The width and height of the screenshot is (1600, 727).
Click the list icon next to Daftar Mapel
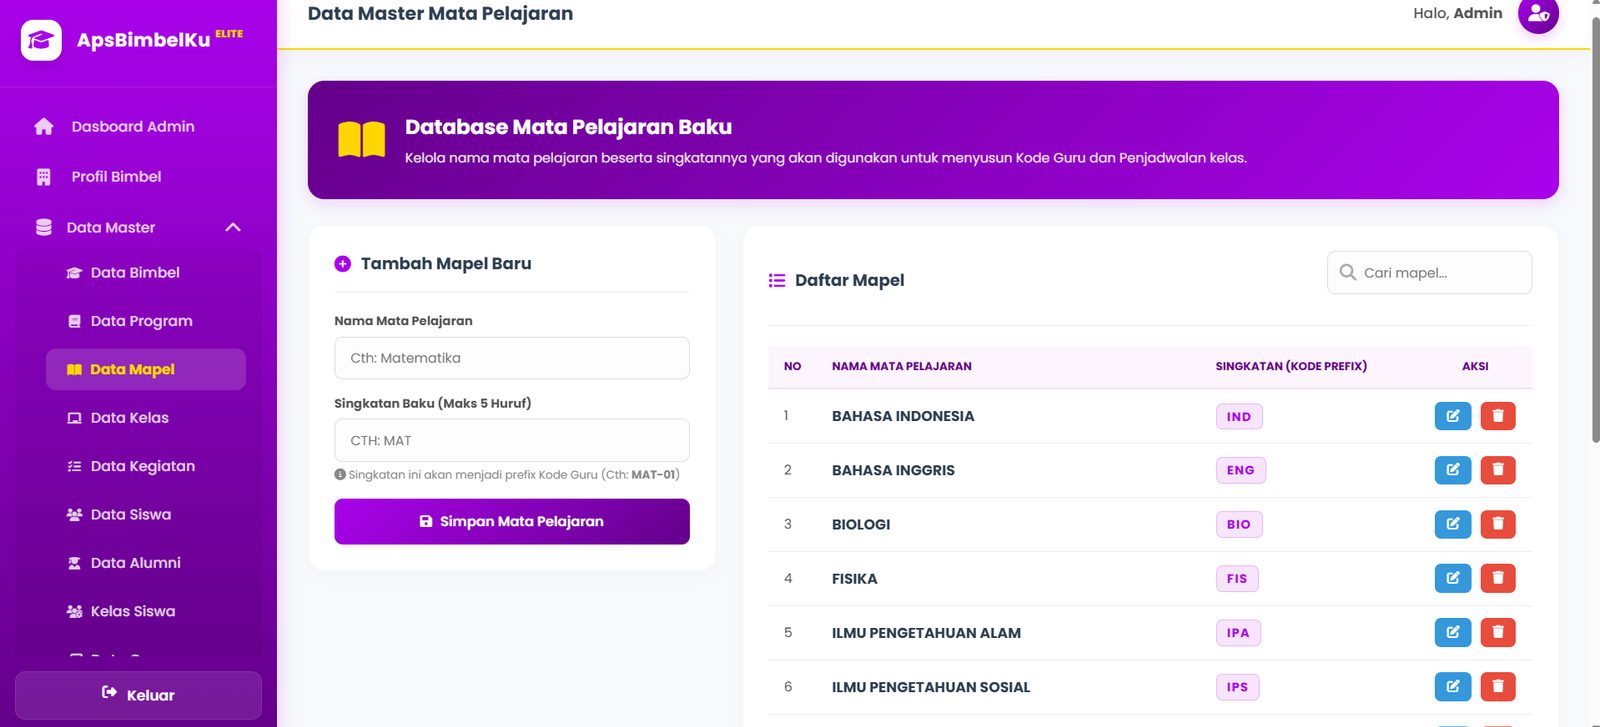(777, 280)
